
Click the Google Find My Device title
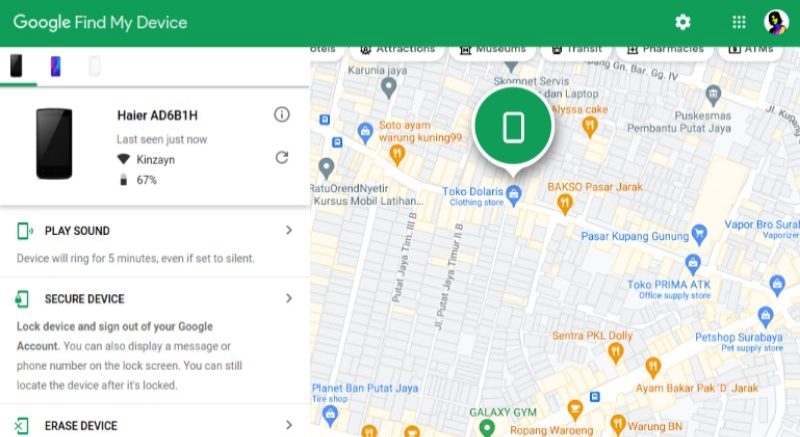point(101,22)
